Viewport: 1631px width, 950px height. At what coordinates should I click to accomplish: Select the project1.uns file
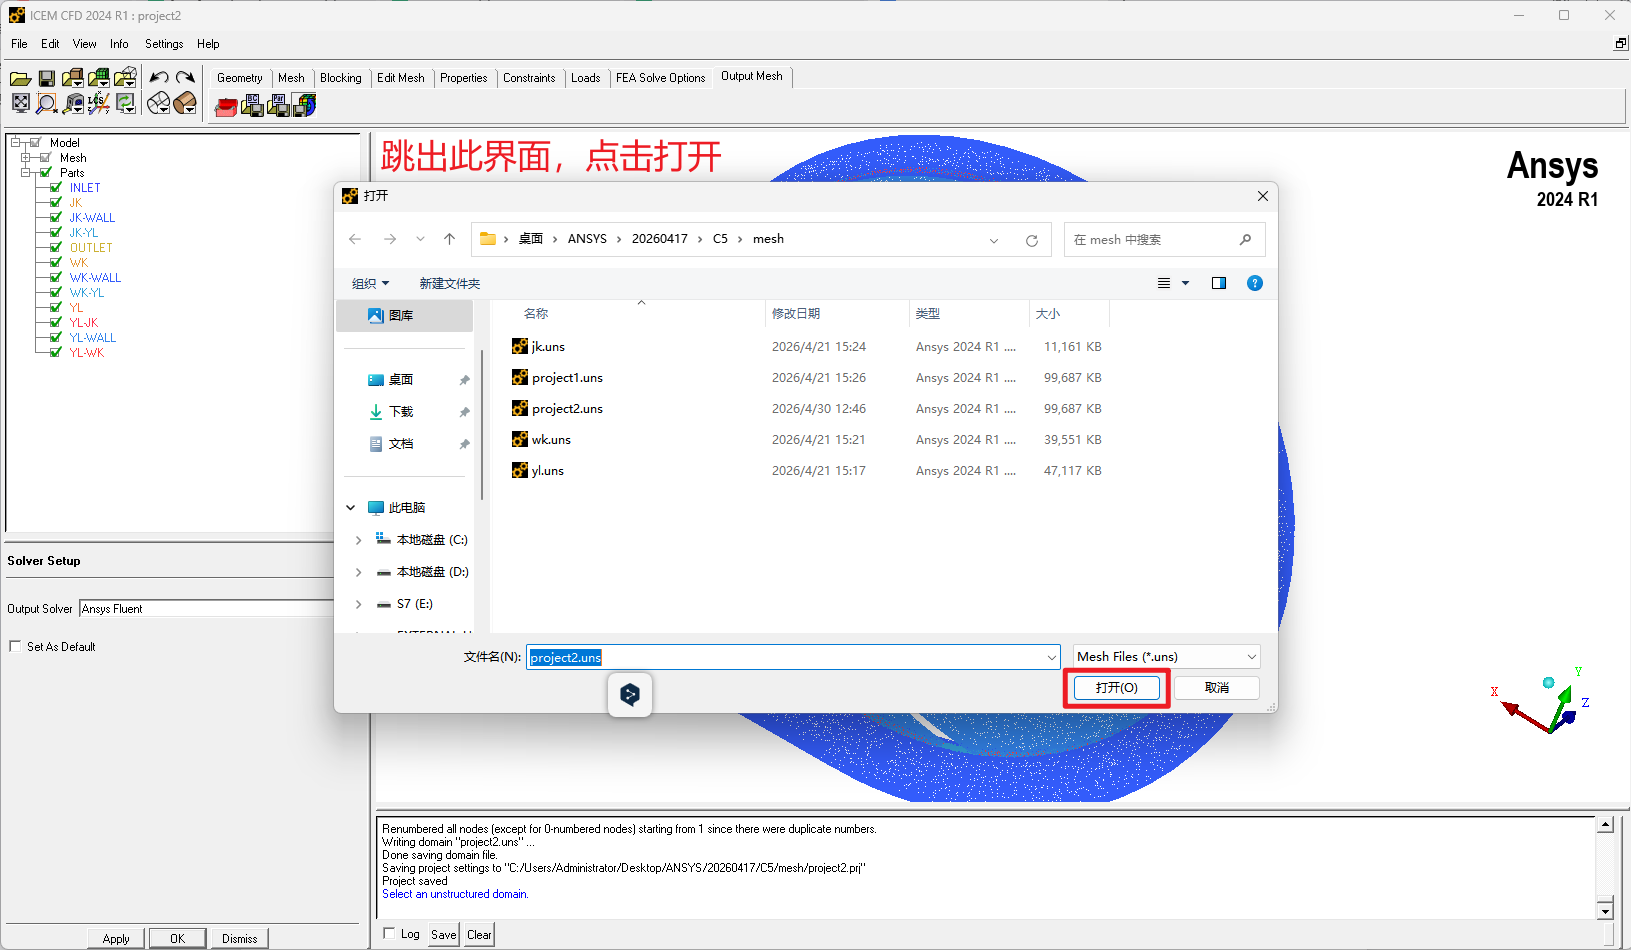(x=567, y=377)
